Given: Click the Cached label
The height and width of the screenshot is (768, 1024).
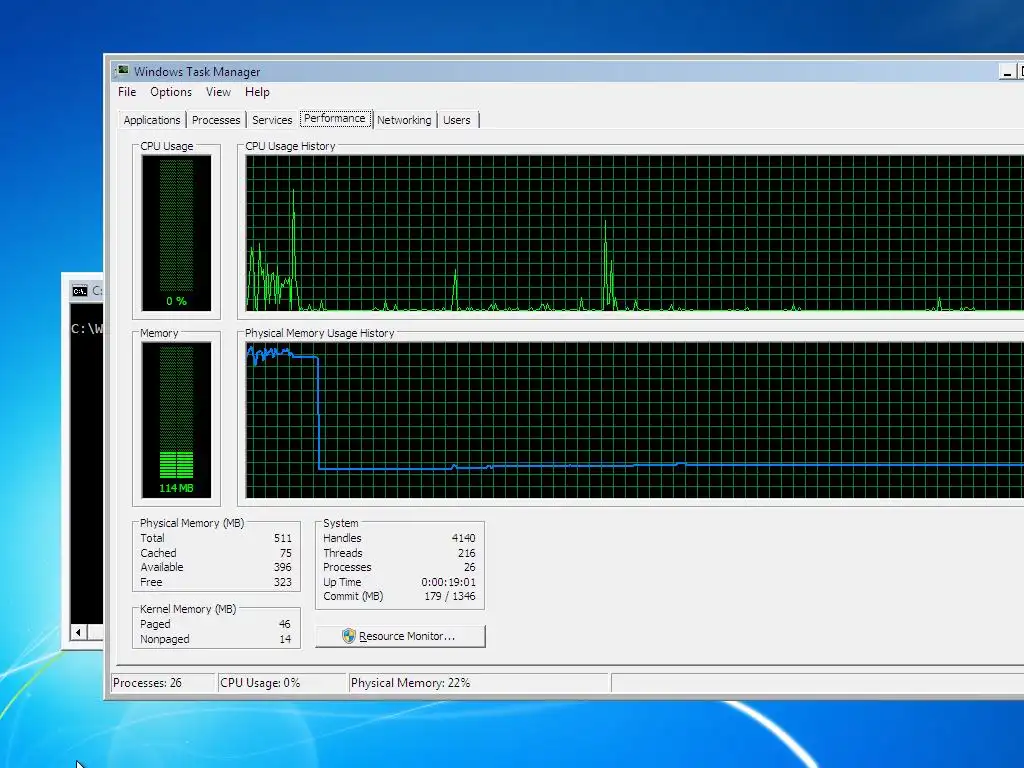Looking at the screenshot, I should tap(159, 553).
